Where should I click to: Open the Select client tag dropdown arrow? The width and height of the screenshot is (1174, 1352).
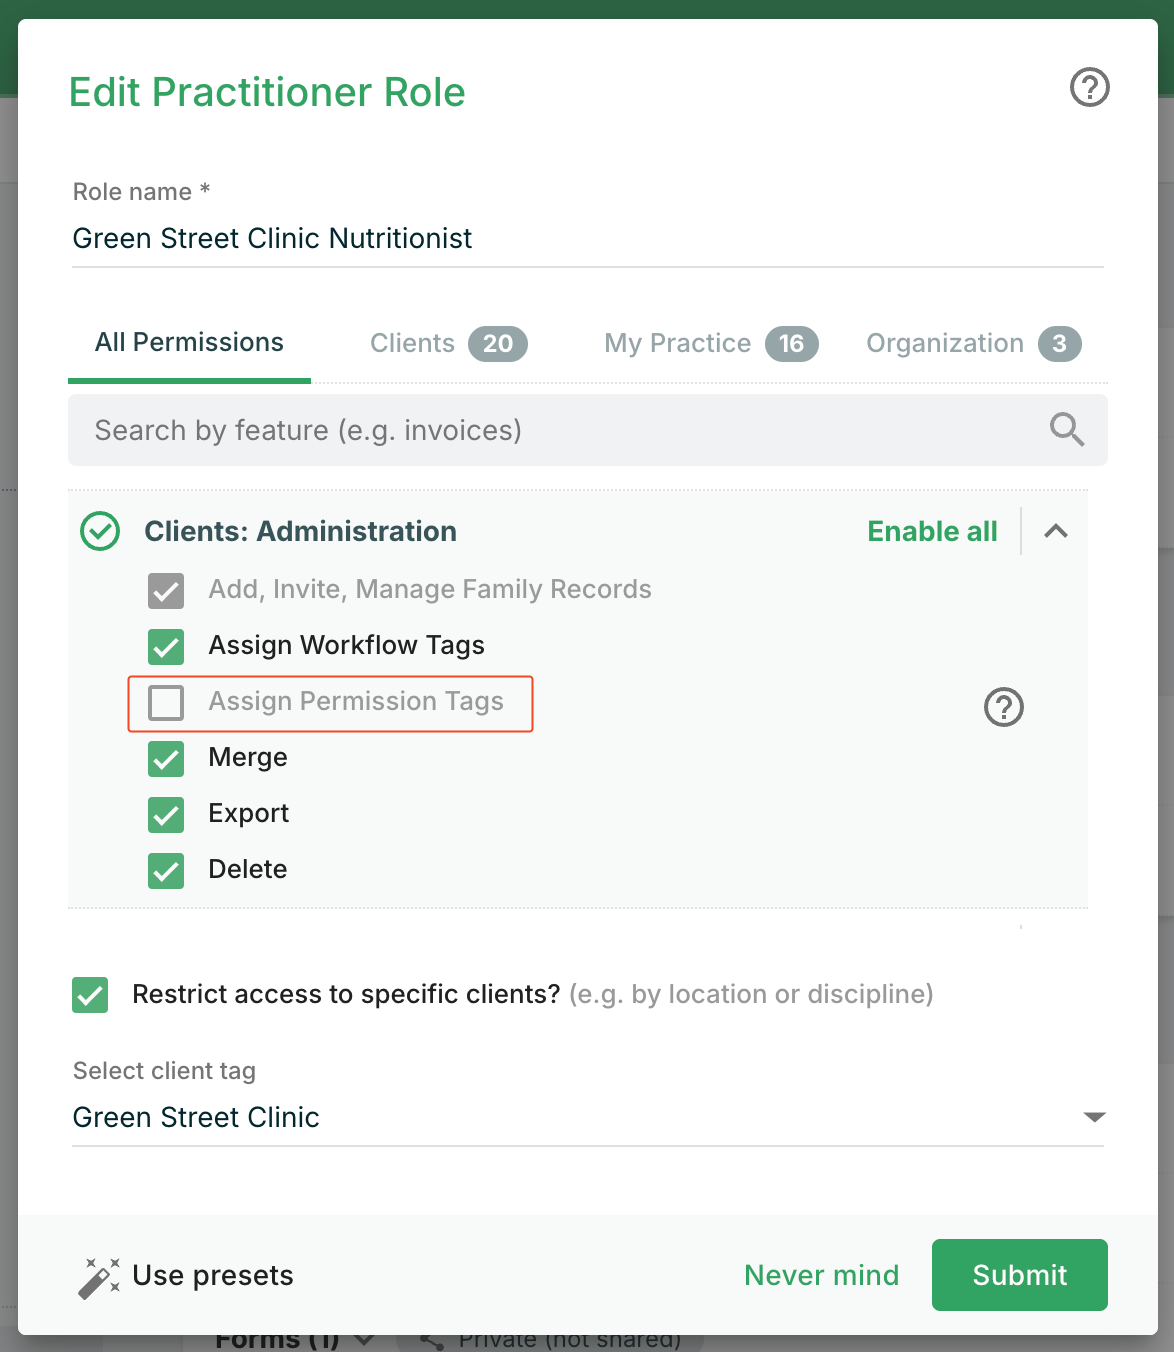click(1094, 1117)
